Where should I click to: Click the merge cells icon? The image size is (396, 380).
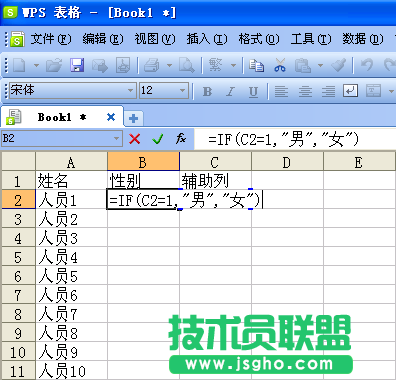coord(373,90)
